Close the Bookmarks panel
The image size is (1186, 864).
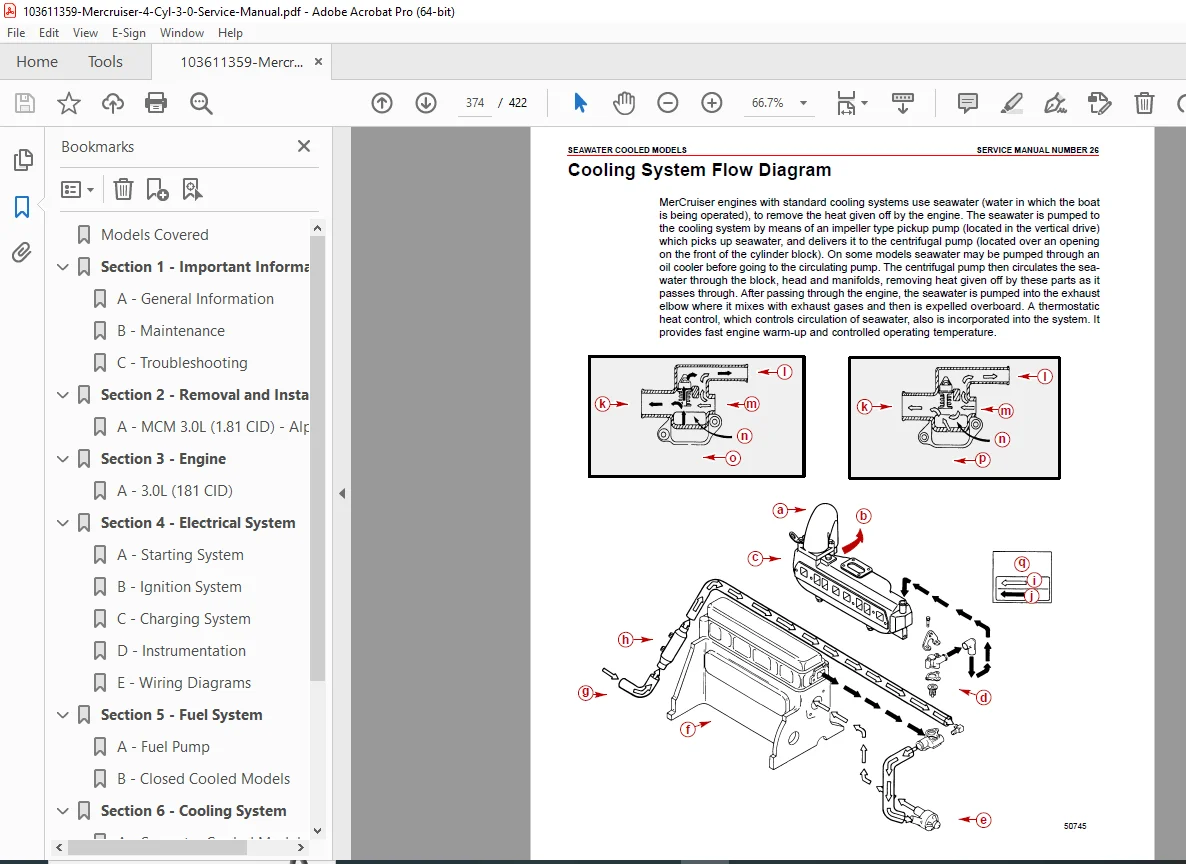304,146
